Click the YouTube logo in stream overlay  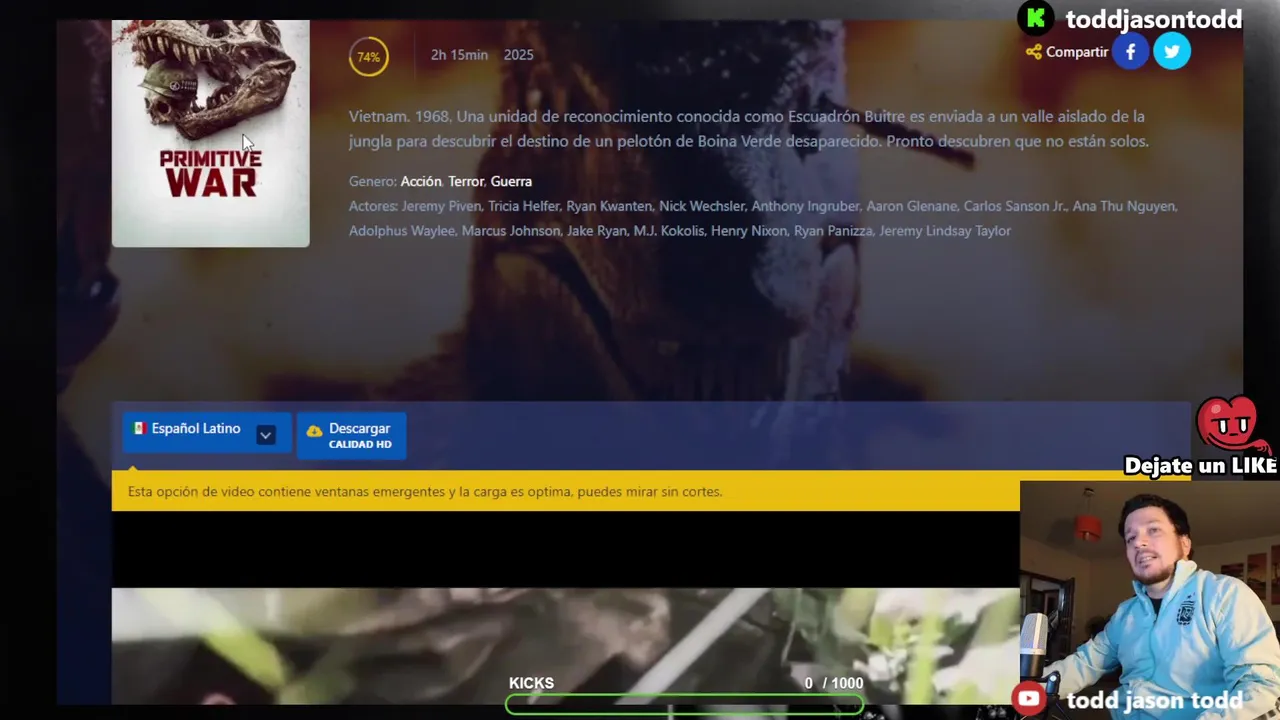(1028, 699)
